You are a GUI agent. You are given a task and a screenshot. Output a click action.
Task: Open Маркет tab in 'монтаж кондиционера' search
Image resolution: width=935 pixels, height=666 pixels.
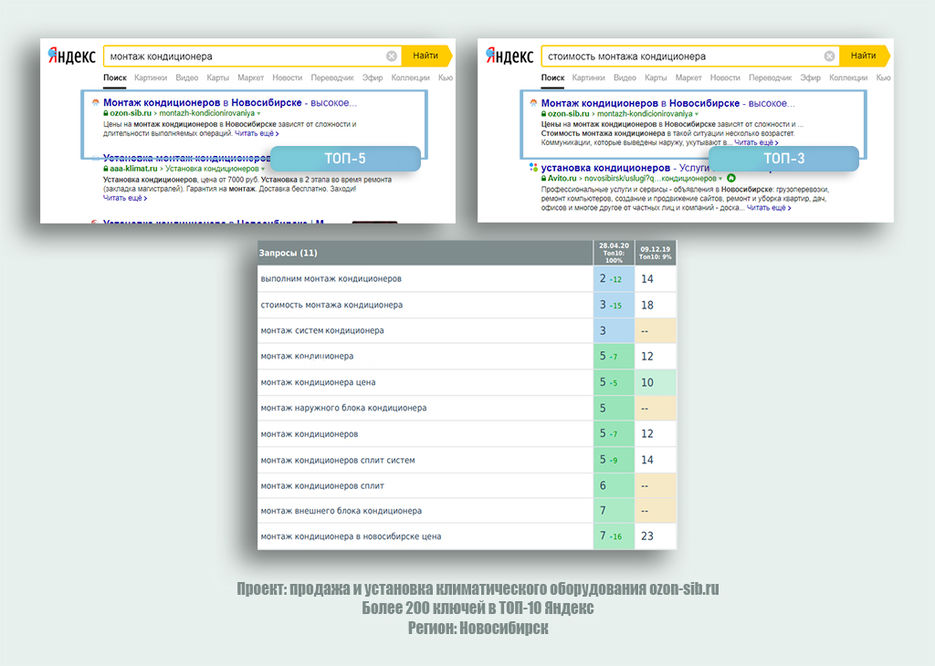[x=250, y=78]
